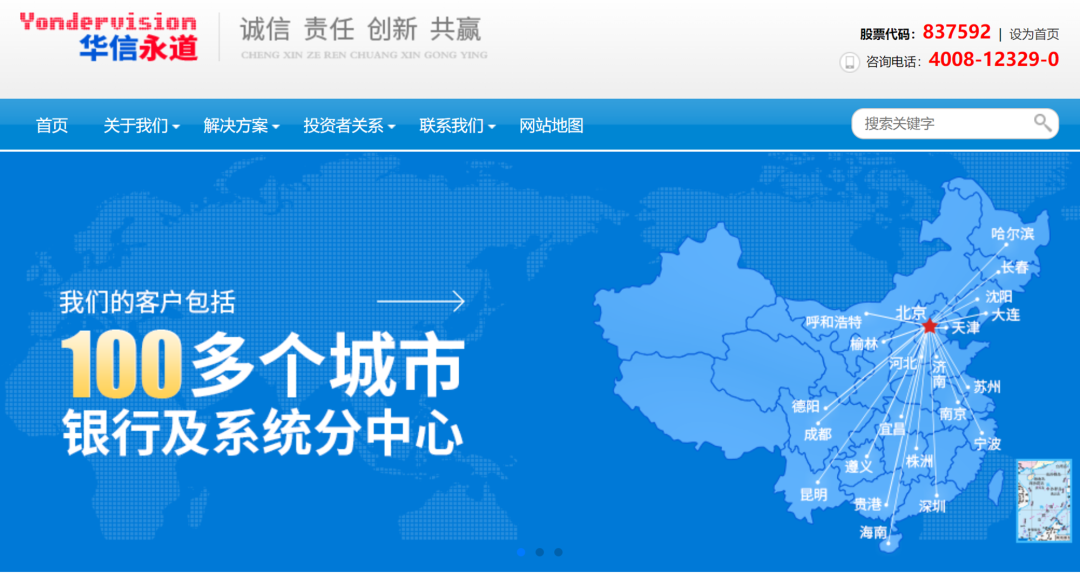Click the 榆林 city label on map
Screen dimensions: 1080x573
point(864,344)
